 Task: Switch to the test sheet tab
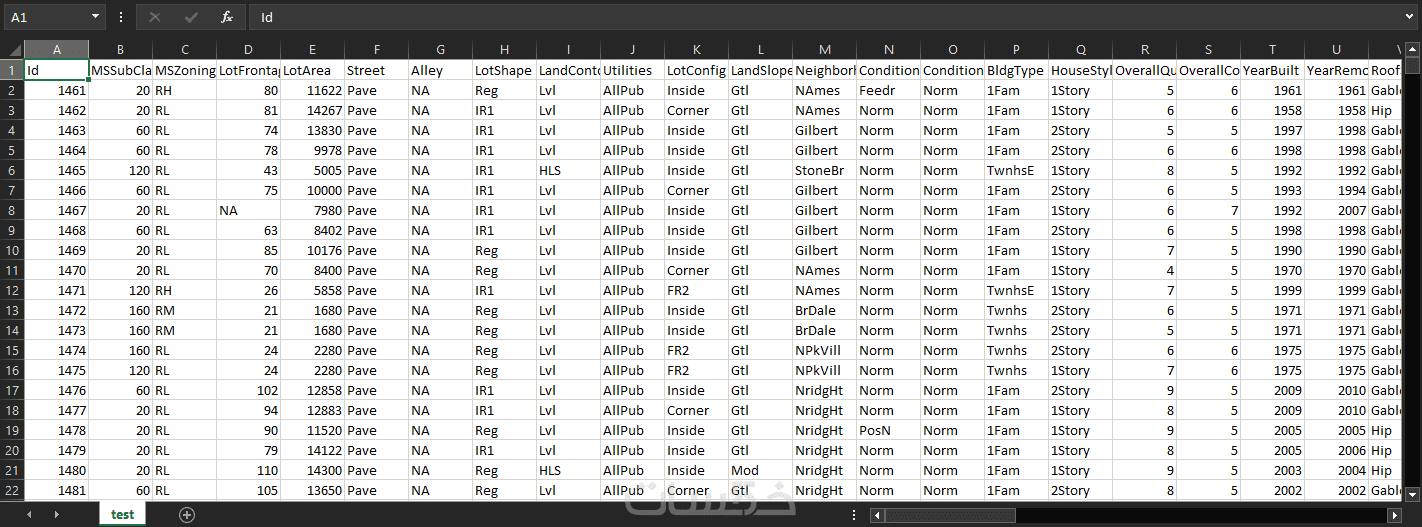click(122, 514)
